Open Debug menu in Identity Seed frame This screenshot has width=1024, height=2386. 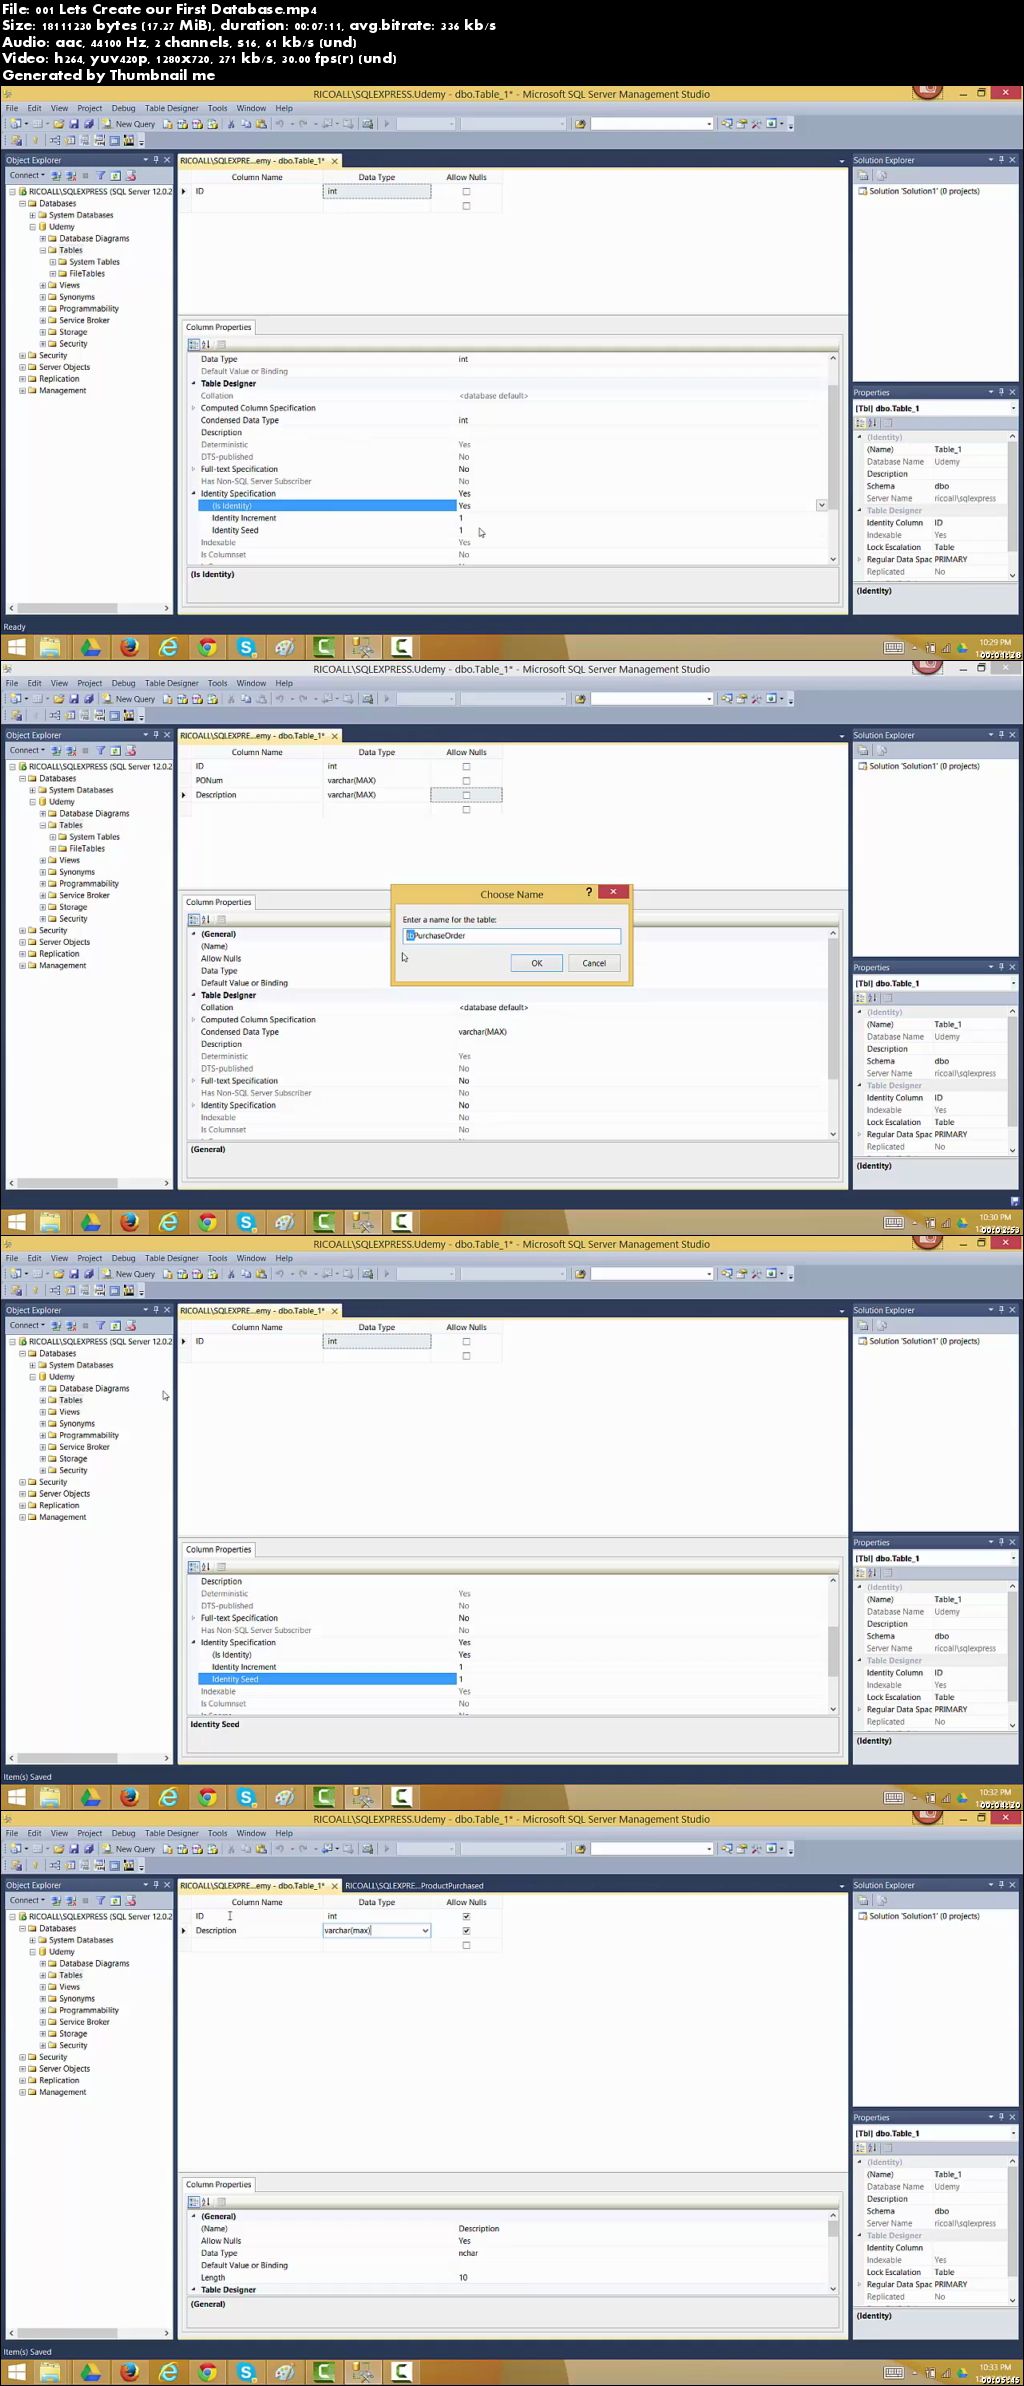123,1258
